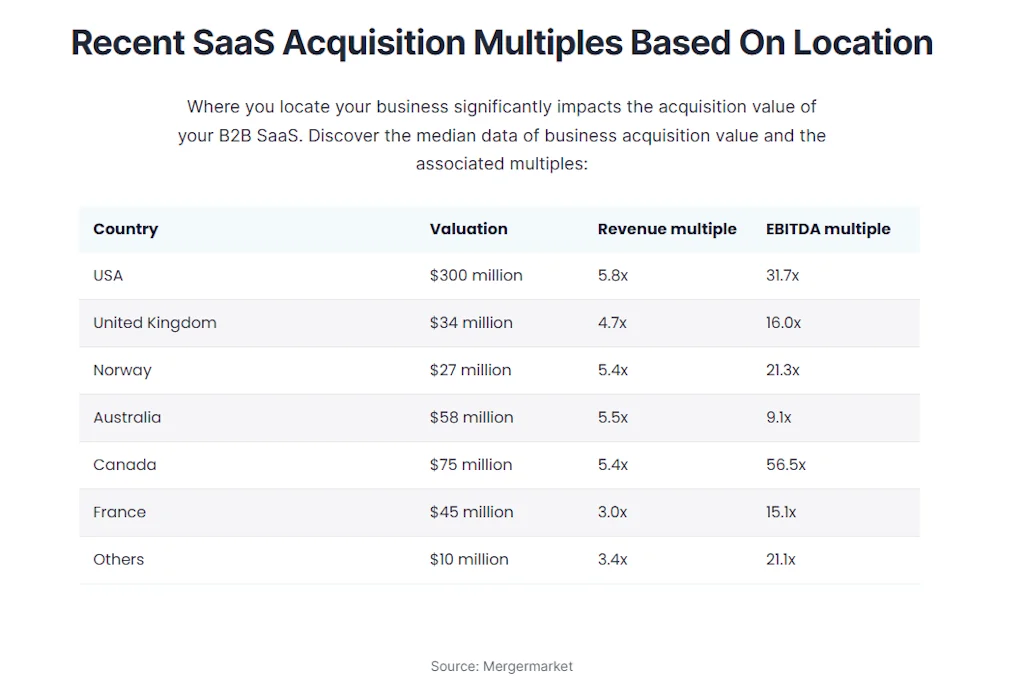Click the page title heading
Viewport: 1024px width, 699px height.
click(500, 42)
